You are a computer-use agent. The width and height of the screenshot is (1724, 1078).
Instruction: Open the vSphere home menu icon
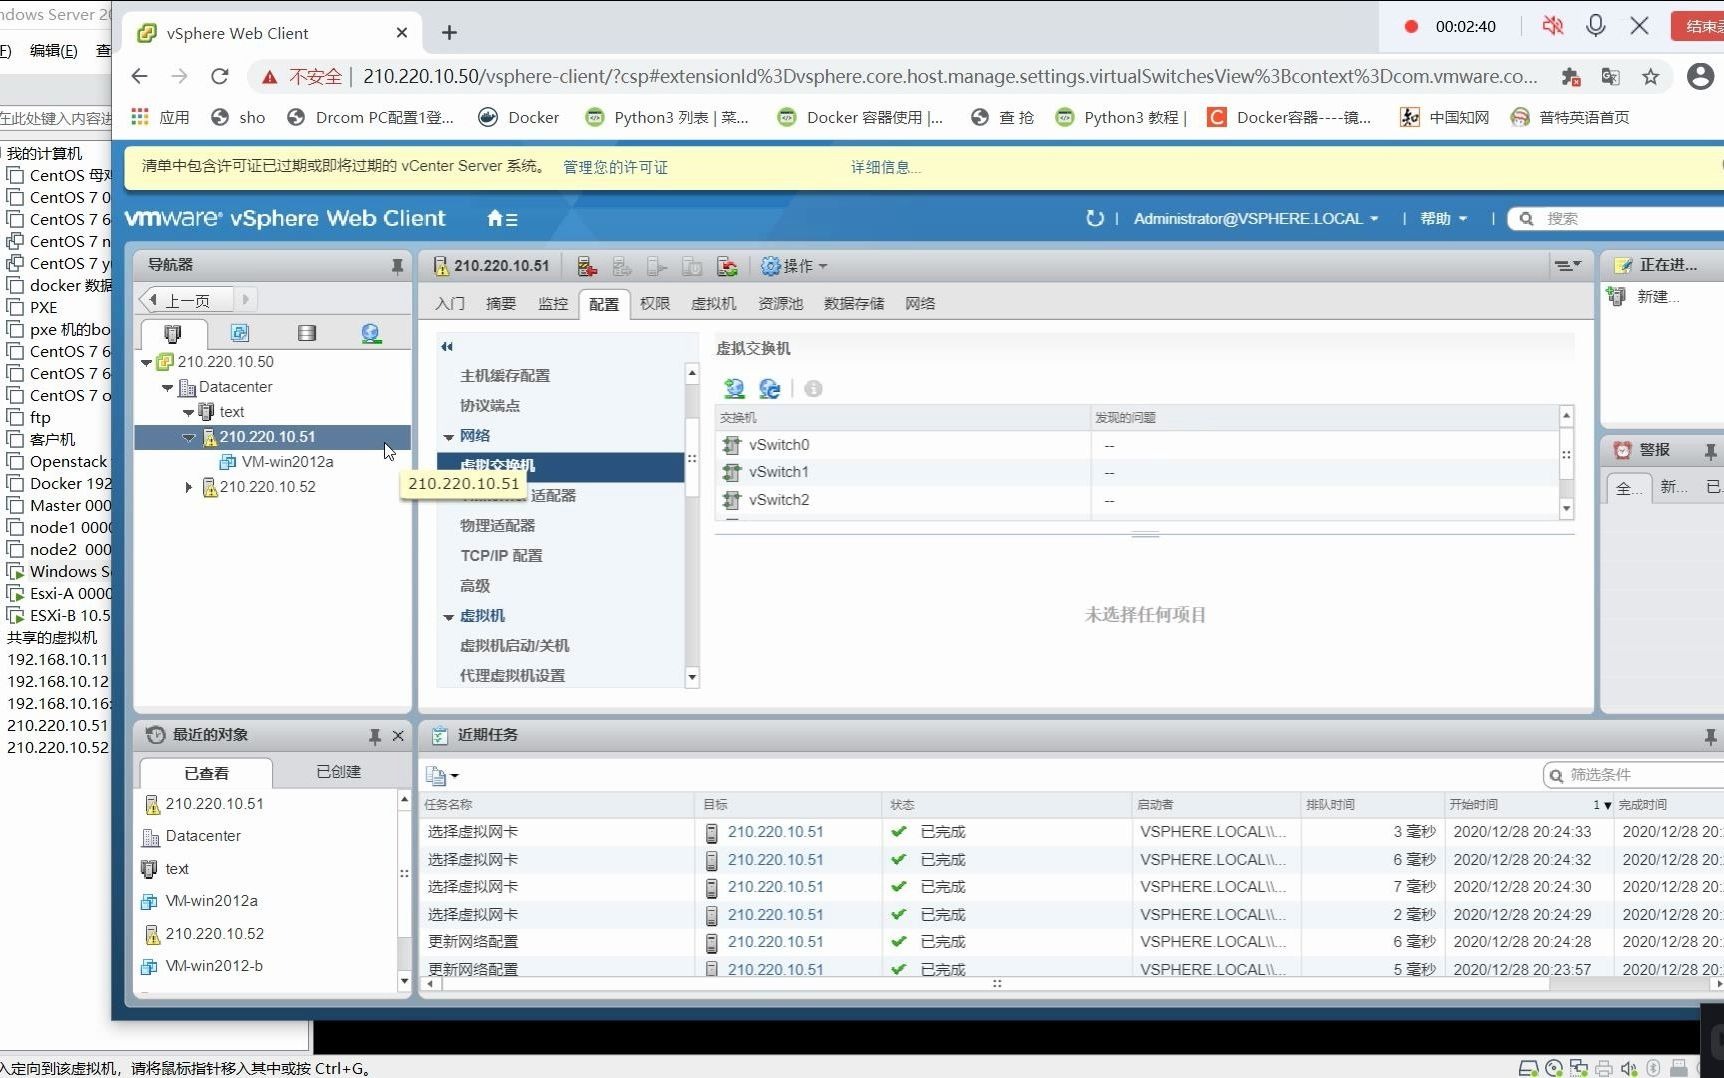pyautogui.click(x=501, y=218)
